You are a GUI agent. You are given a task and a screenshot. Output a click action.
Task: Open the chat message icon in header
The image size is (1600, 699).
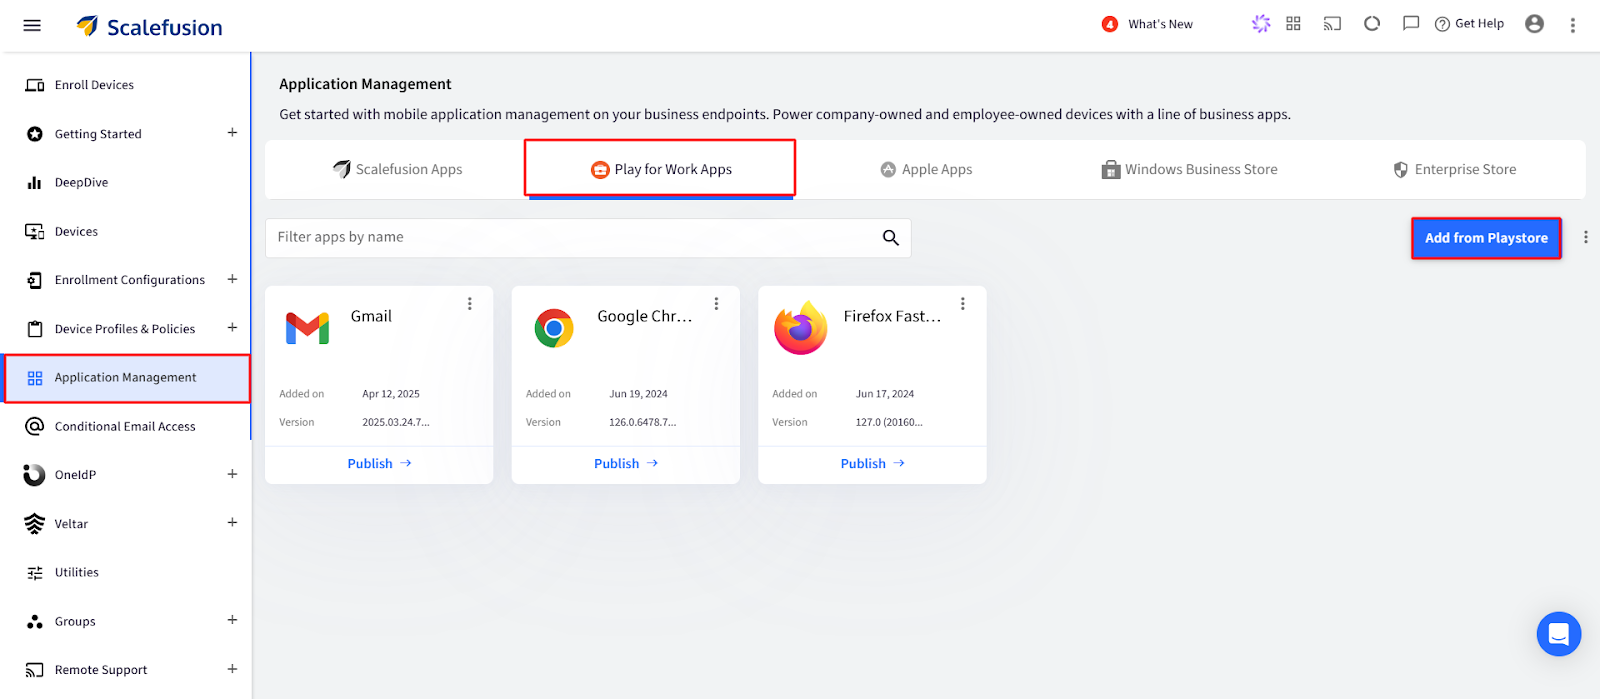pyautogui.click(x=1411, y=24)
